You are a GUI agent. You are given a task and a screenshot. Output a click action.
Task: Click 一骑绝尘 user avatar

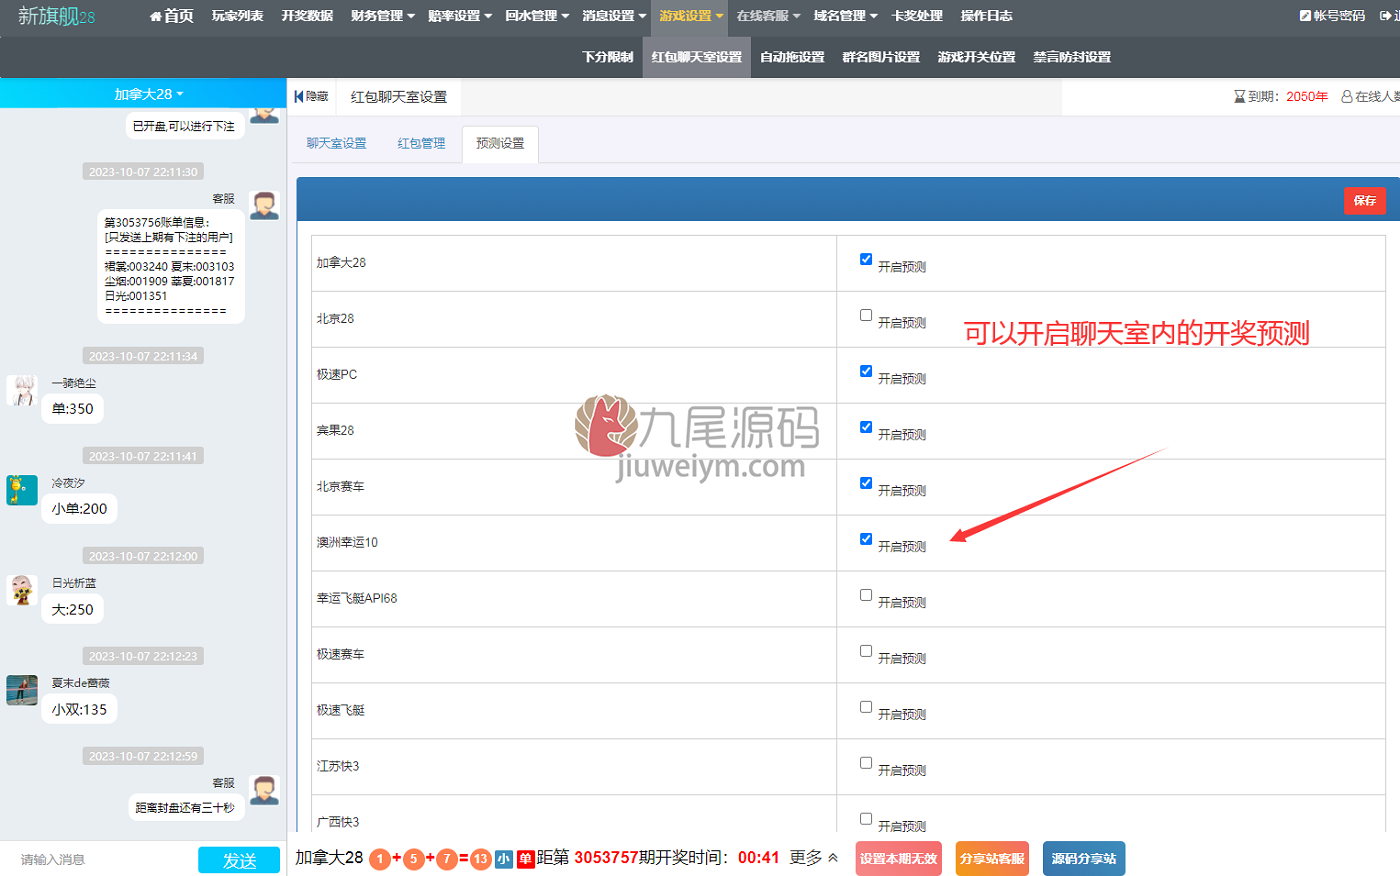tap(22, 390)
